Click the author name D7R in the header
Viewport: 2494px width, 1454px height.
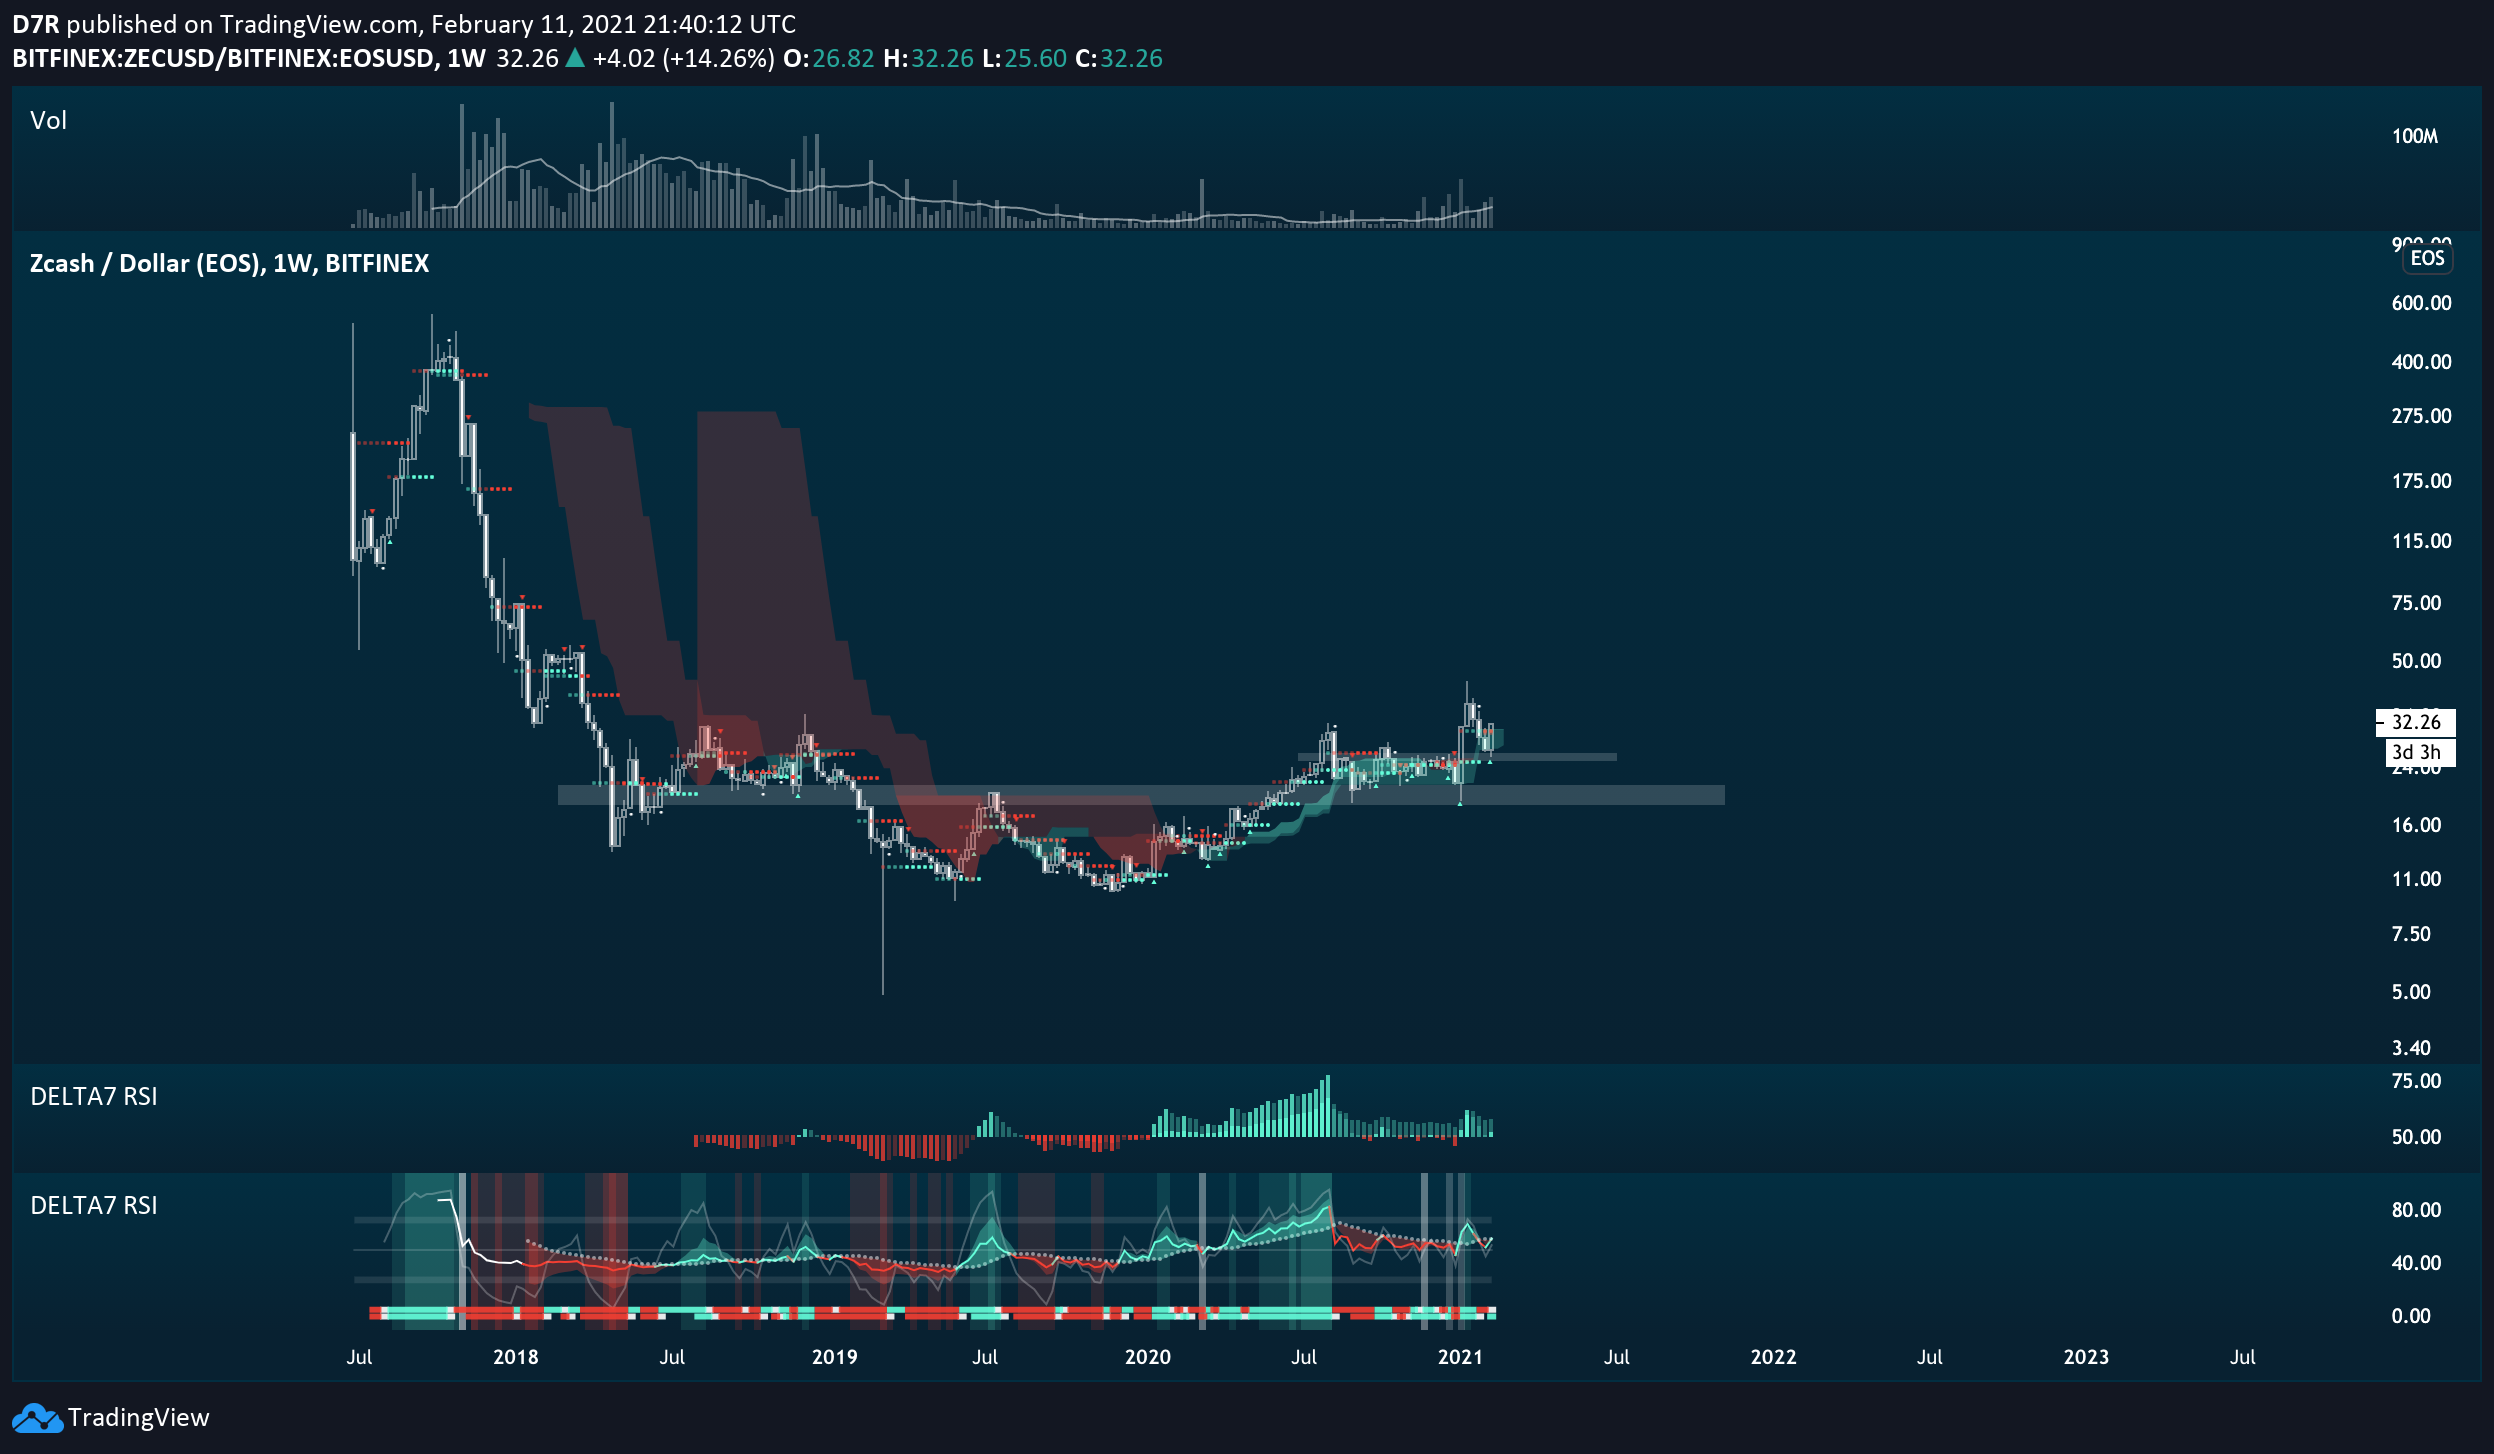(x=36, y=24)
